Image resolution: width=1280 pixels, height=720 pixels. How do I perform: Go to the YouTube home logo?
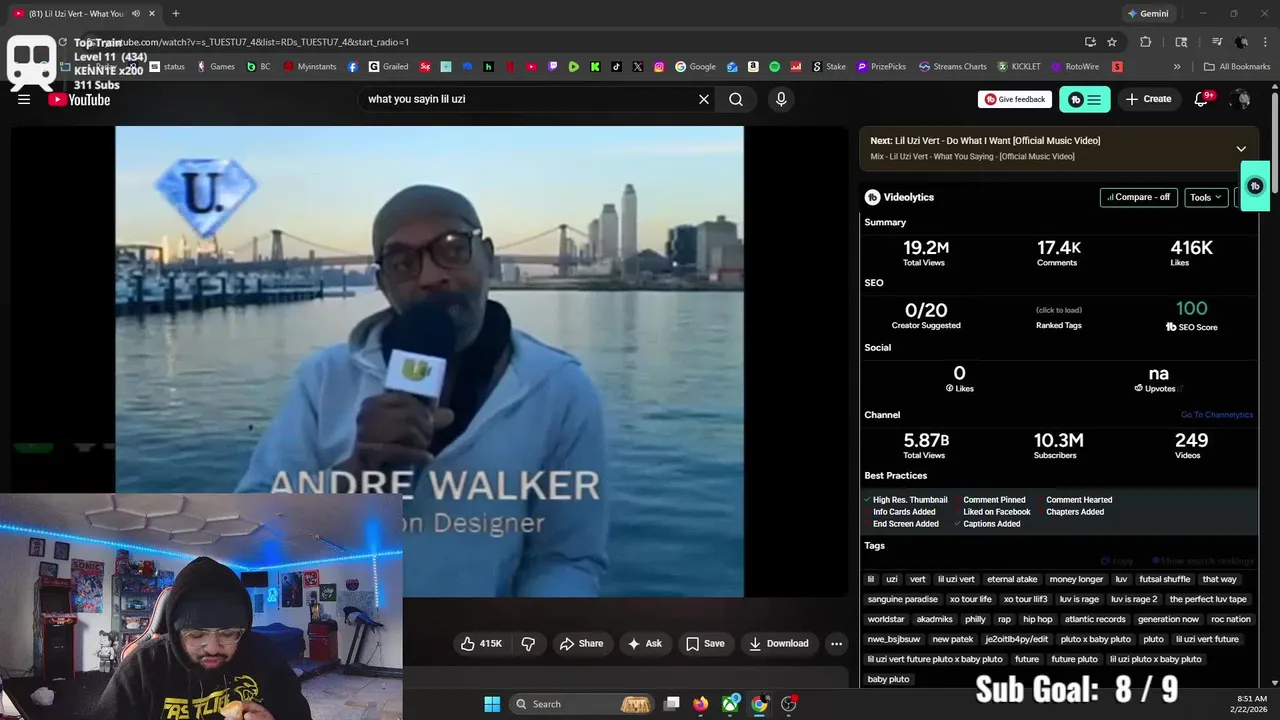(x=79, y=99)
